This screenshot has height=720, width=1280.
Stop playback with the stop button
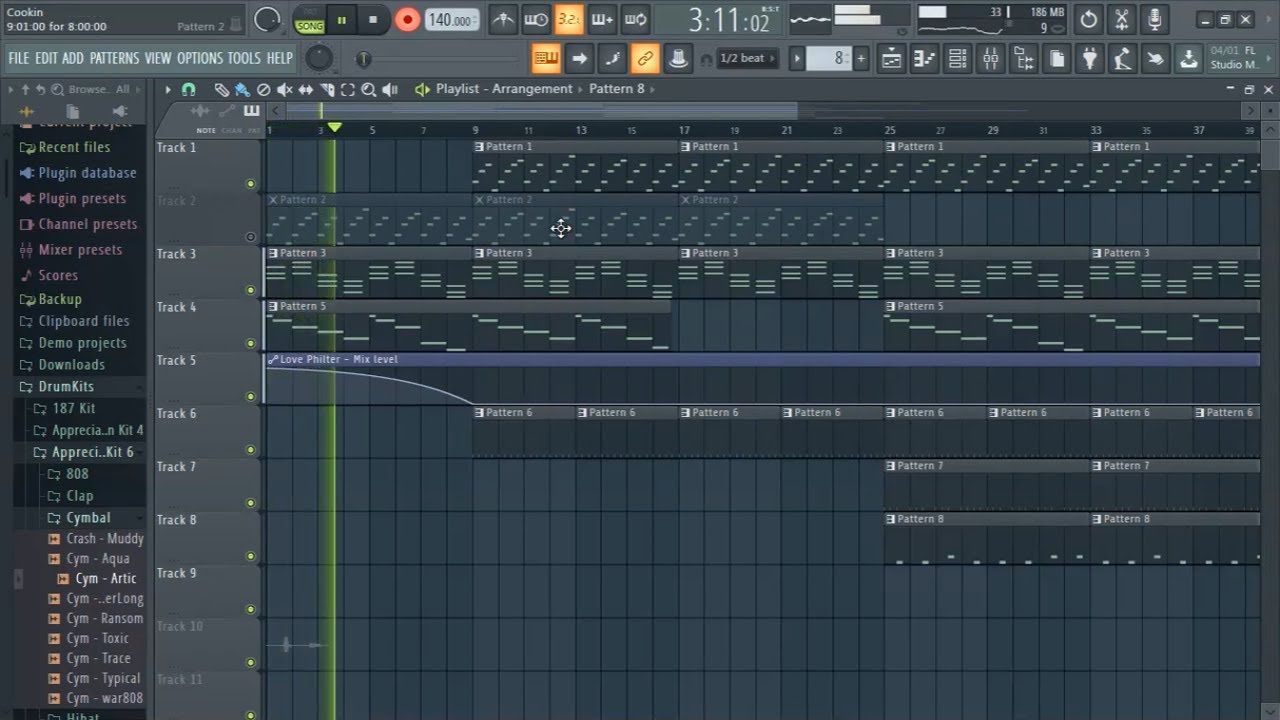(373, 19)
